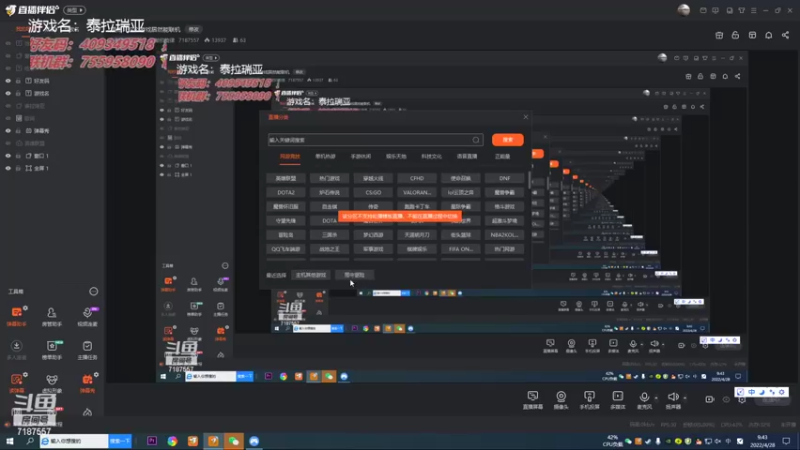Switch to the 科技文化 category tab
The image size is (800, 450).
click(432, 157)
